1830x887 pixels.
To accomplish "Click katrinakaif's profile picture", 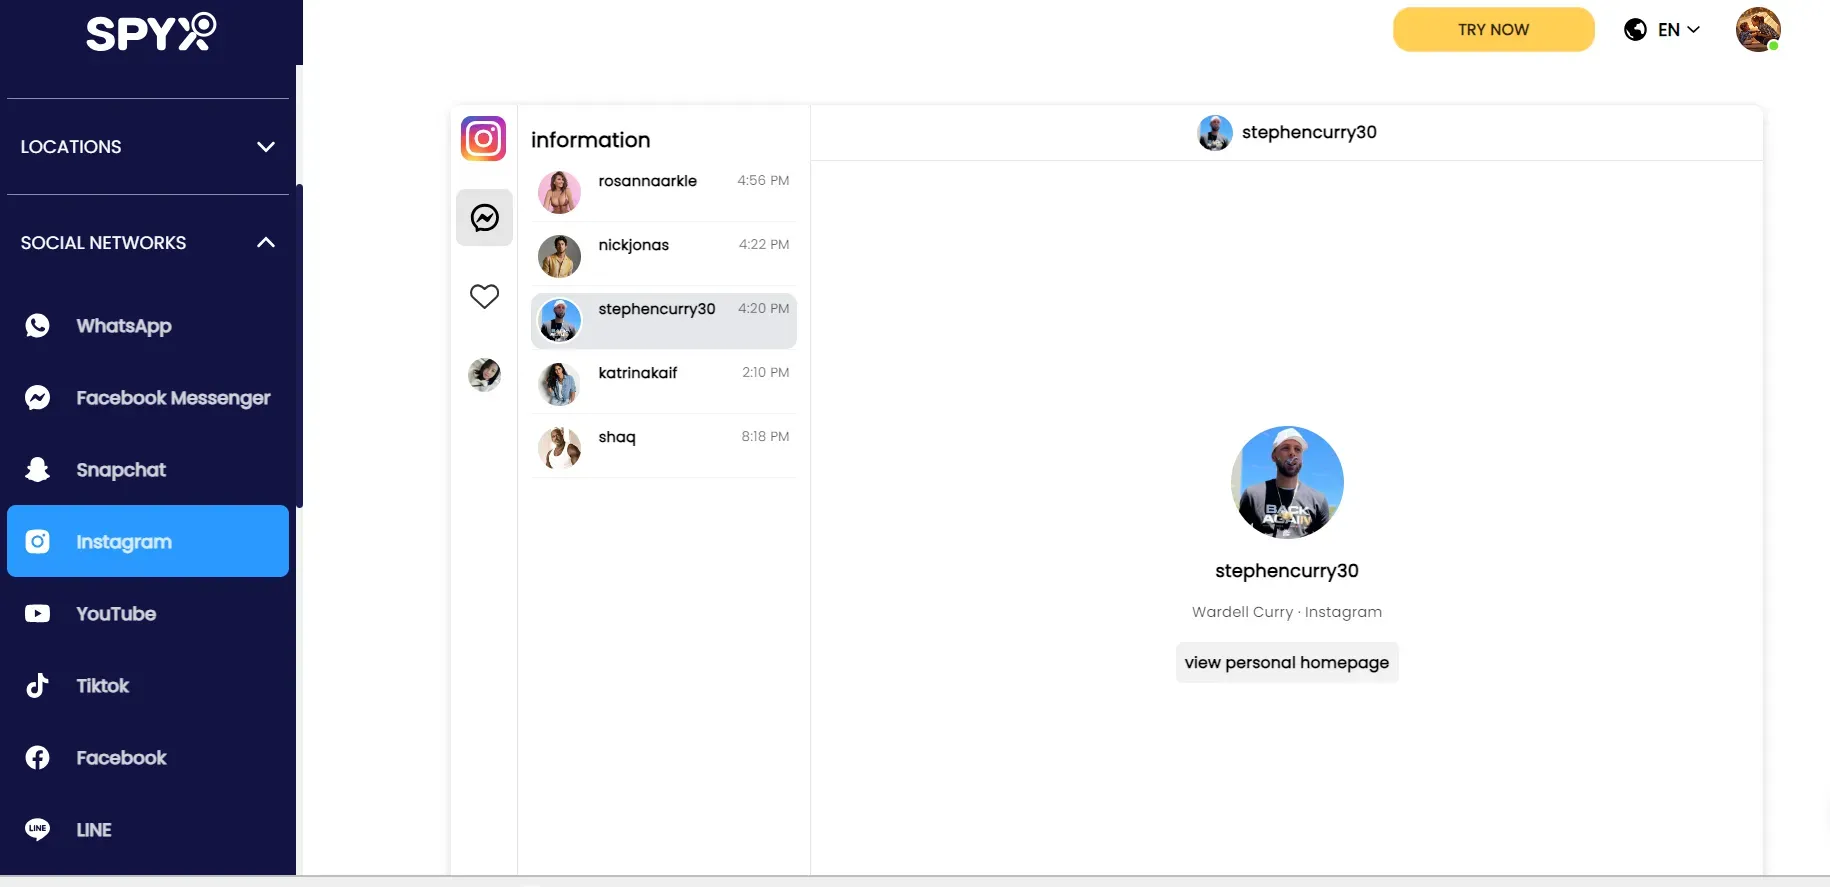I will click(x=560, y=384).
